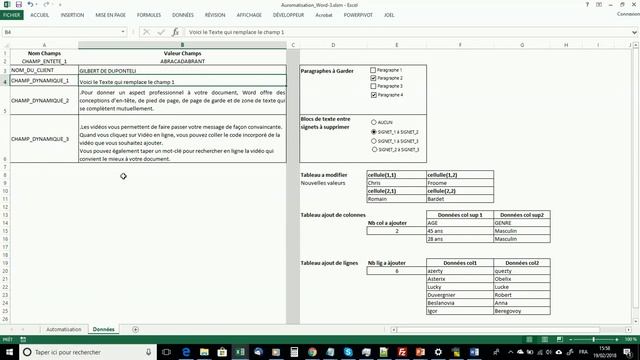The image size is (640, 360).
Task: Open Skype from taskbar
Action: (348, 352)
